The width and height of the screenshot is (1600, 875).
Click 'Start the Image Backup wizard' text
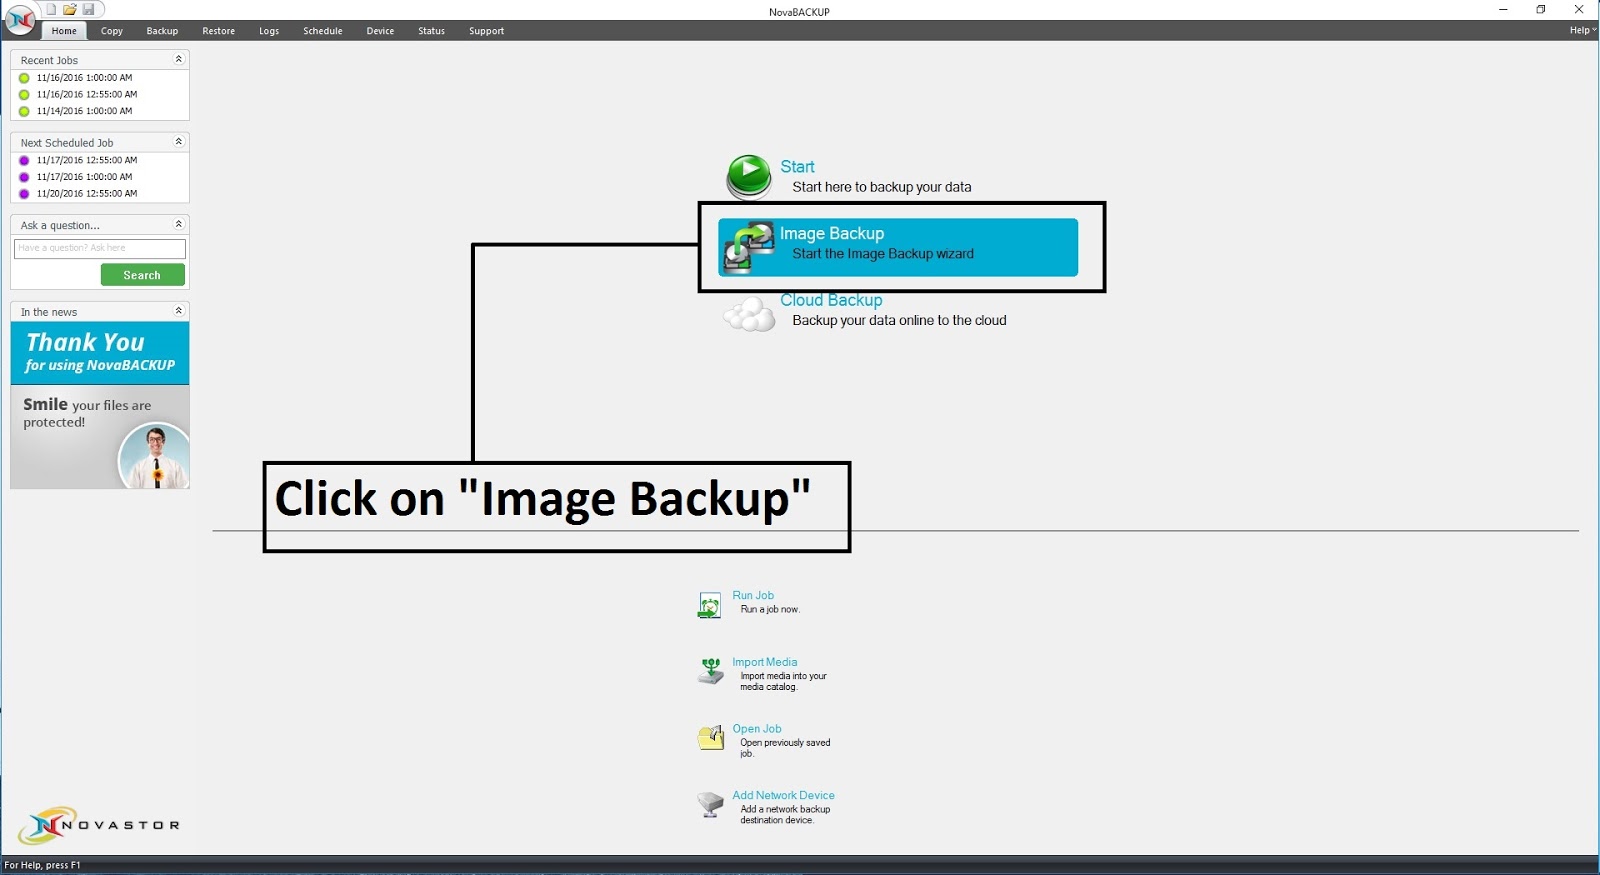[x=883, y=254]
